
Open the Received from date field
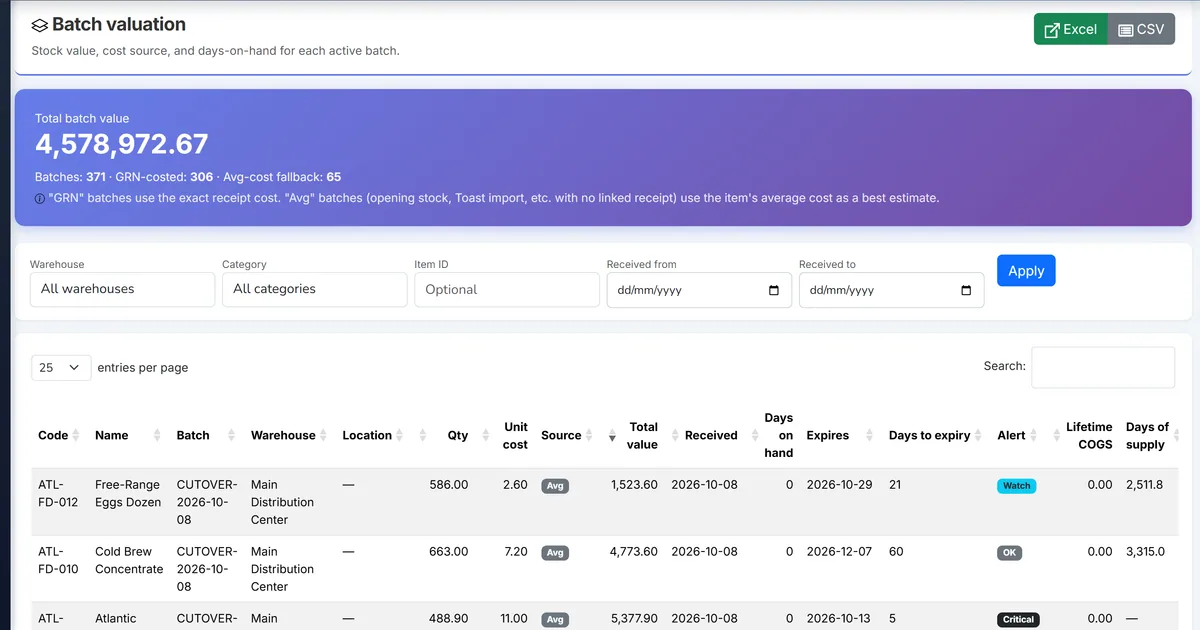[x=699, y=290]
